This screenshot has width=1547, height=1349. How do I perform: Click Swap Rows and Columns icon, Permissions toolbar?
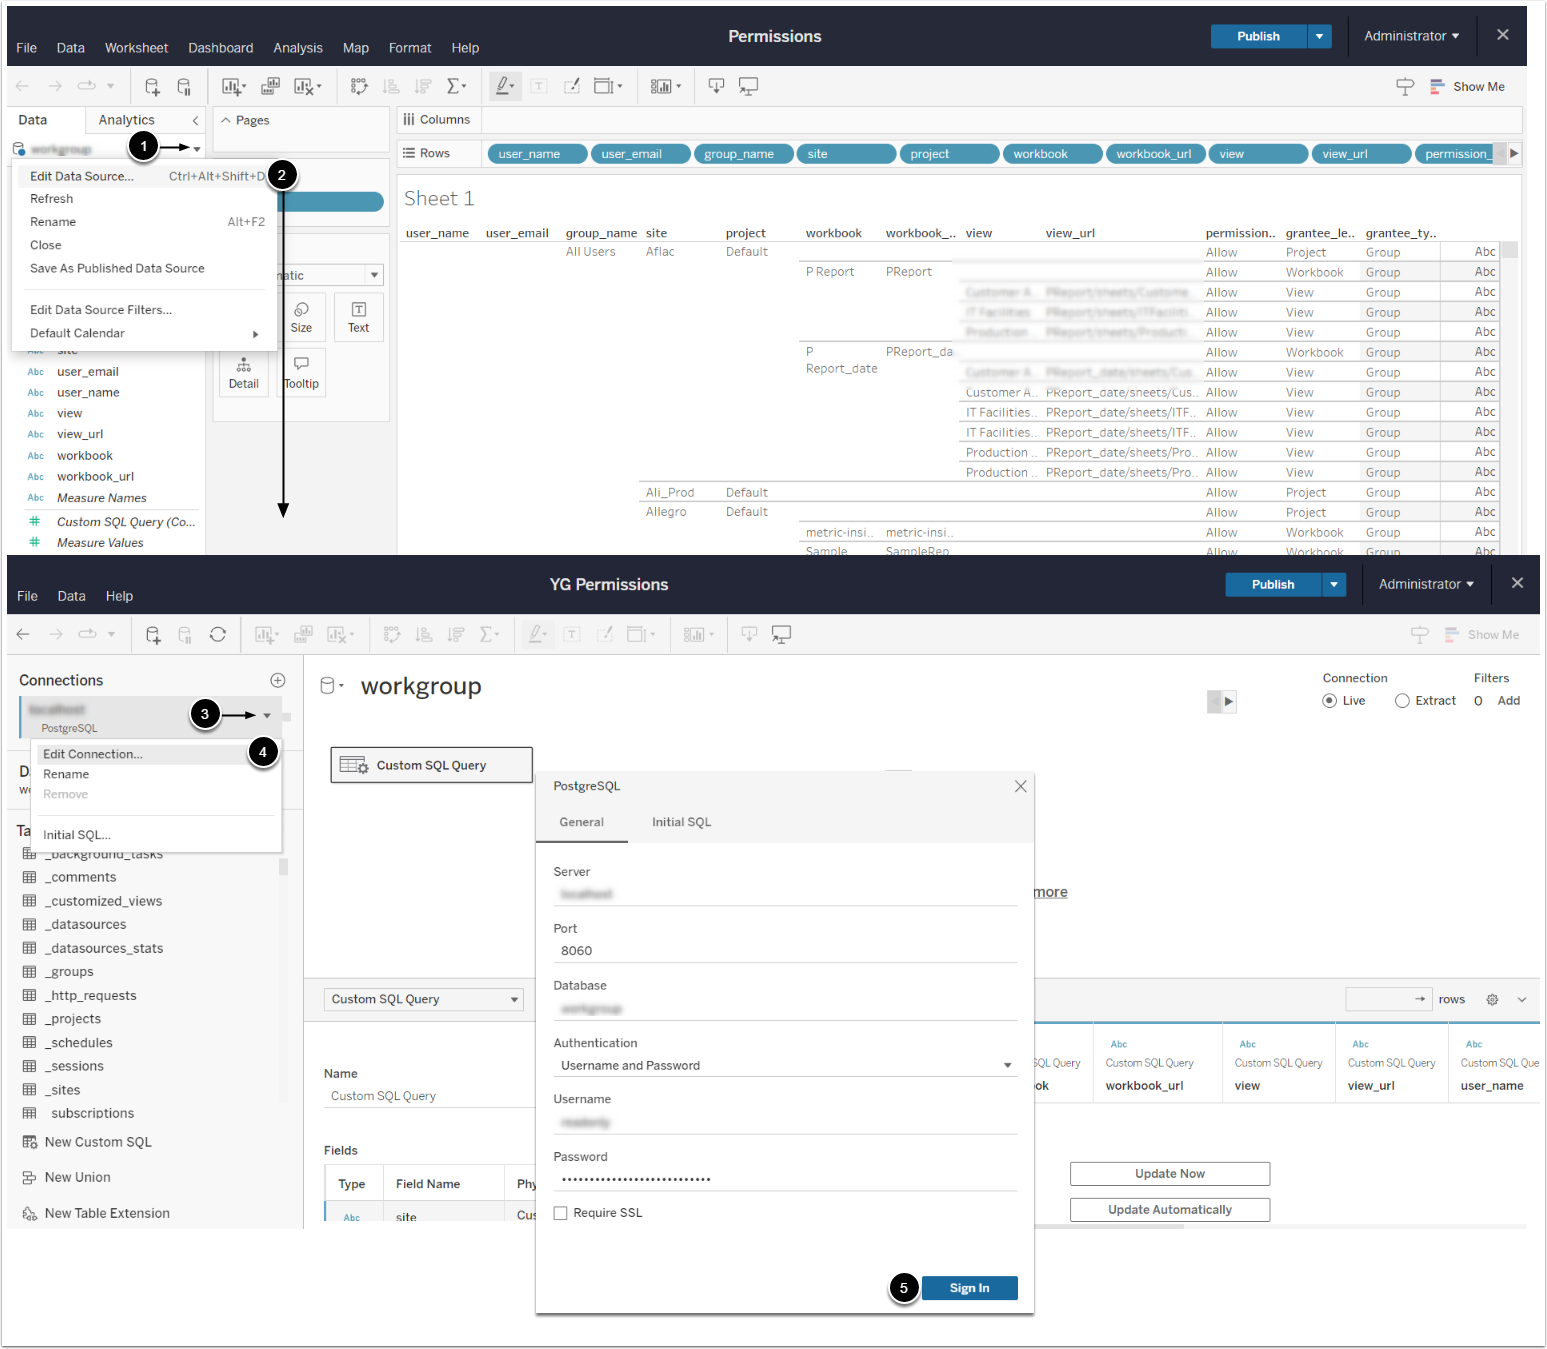359,87
